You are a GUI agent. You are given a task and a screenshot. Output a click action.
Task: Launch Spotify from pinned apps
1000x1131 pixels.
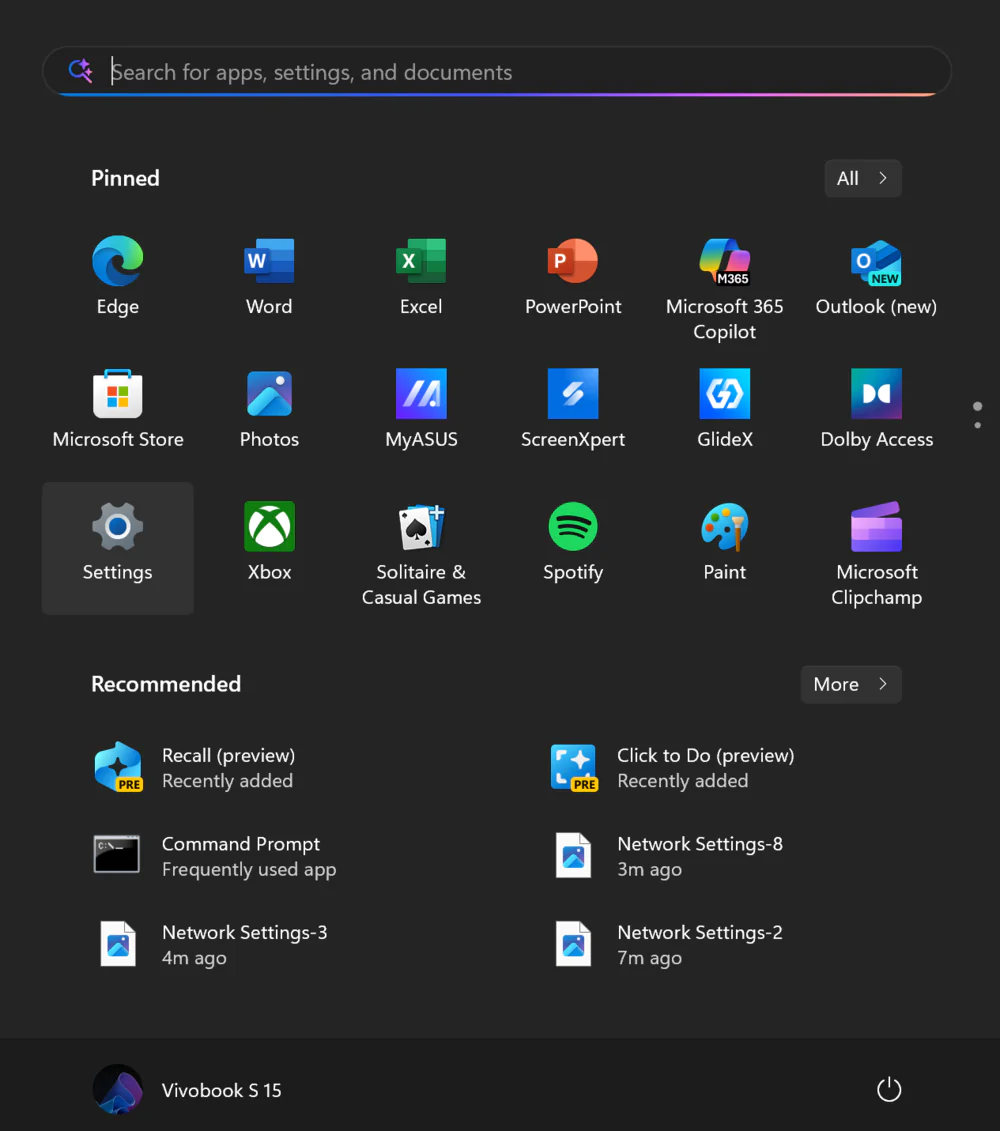tap(573, 542)
